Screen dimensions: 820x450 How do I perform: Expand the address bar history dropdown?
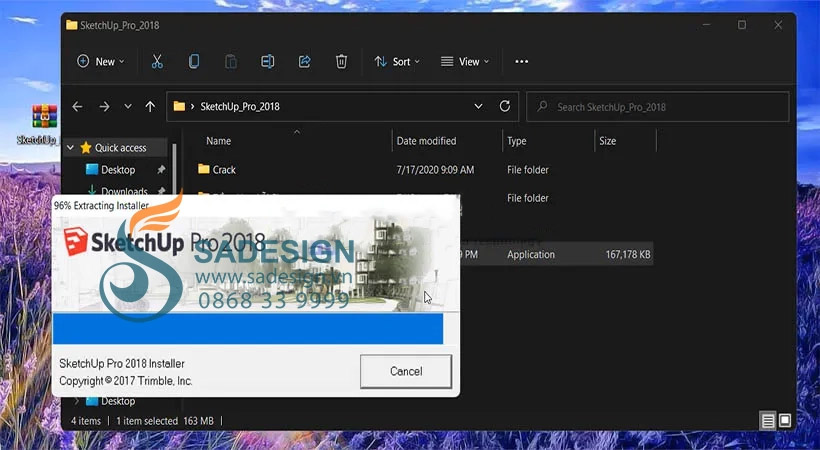(x=478, y=107)
